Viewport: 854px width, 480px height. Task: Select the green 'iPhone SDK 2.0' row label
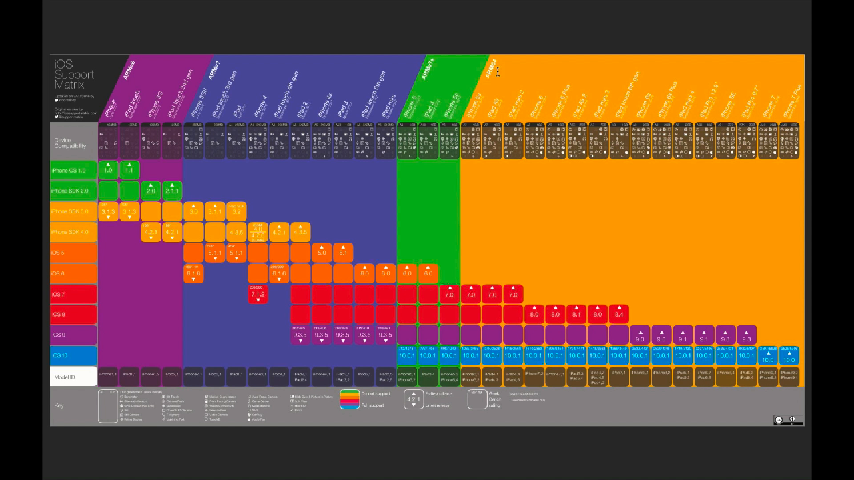[x=74, y=191]
